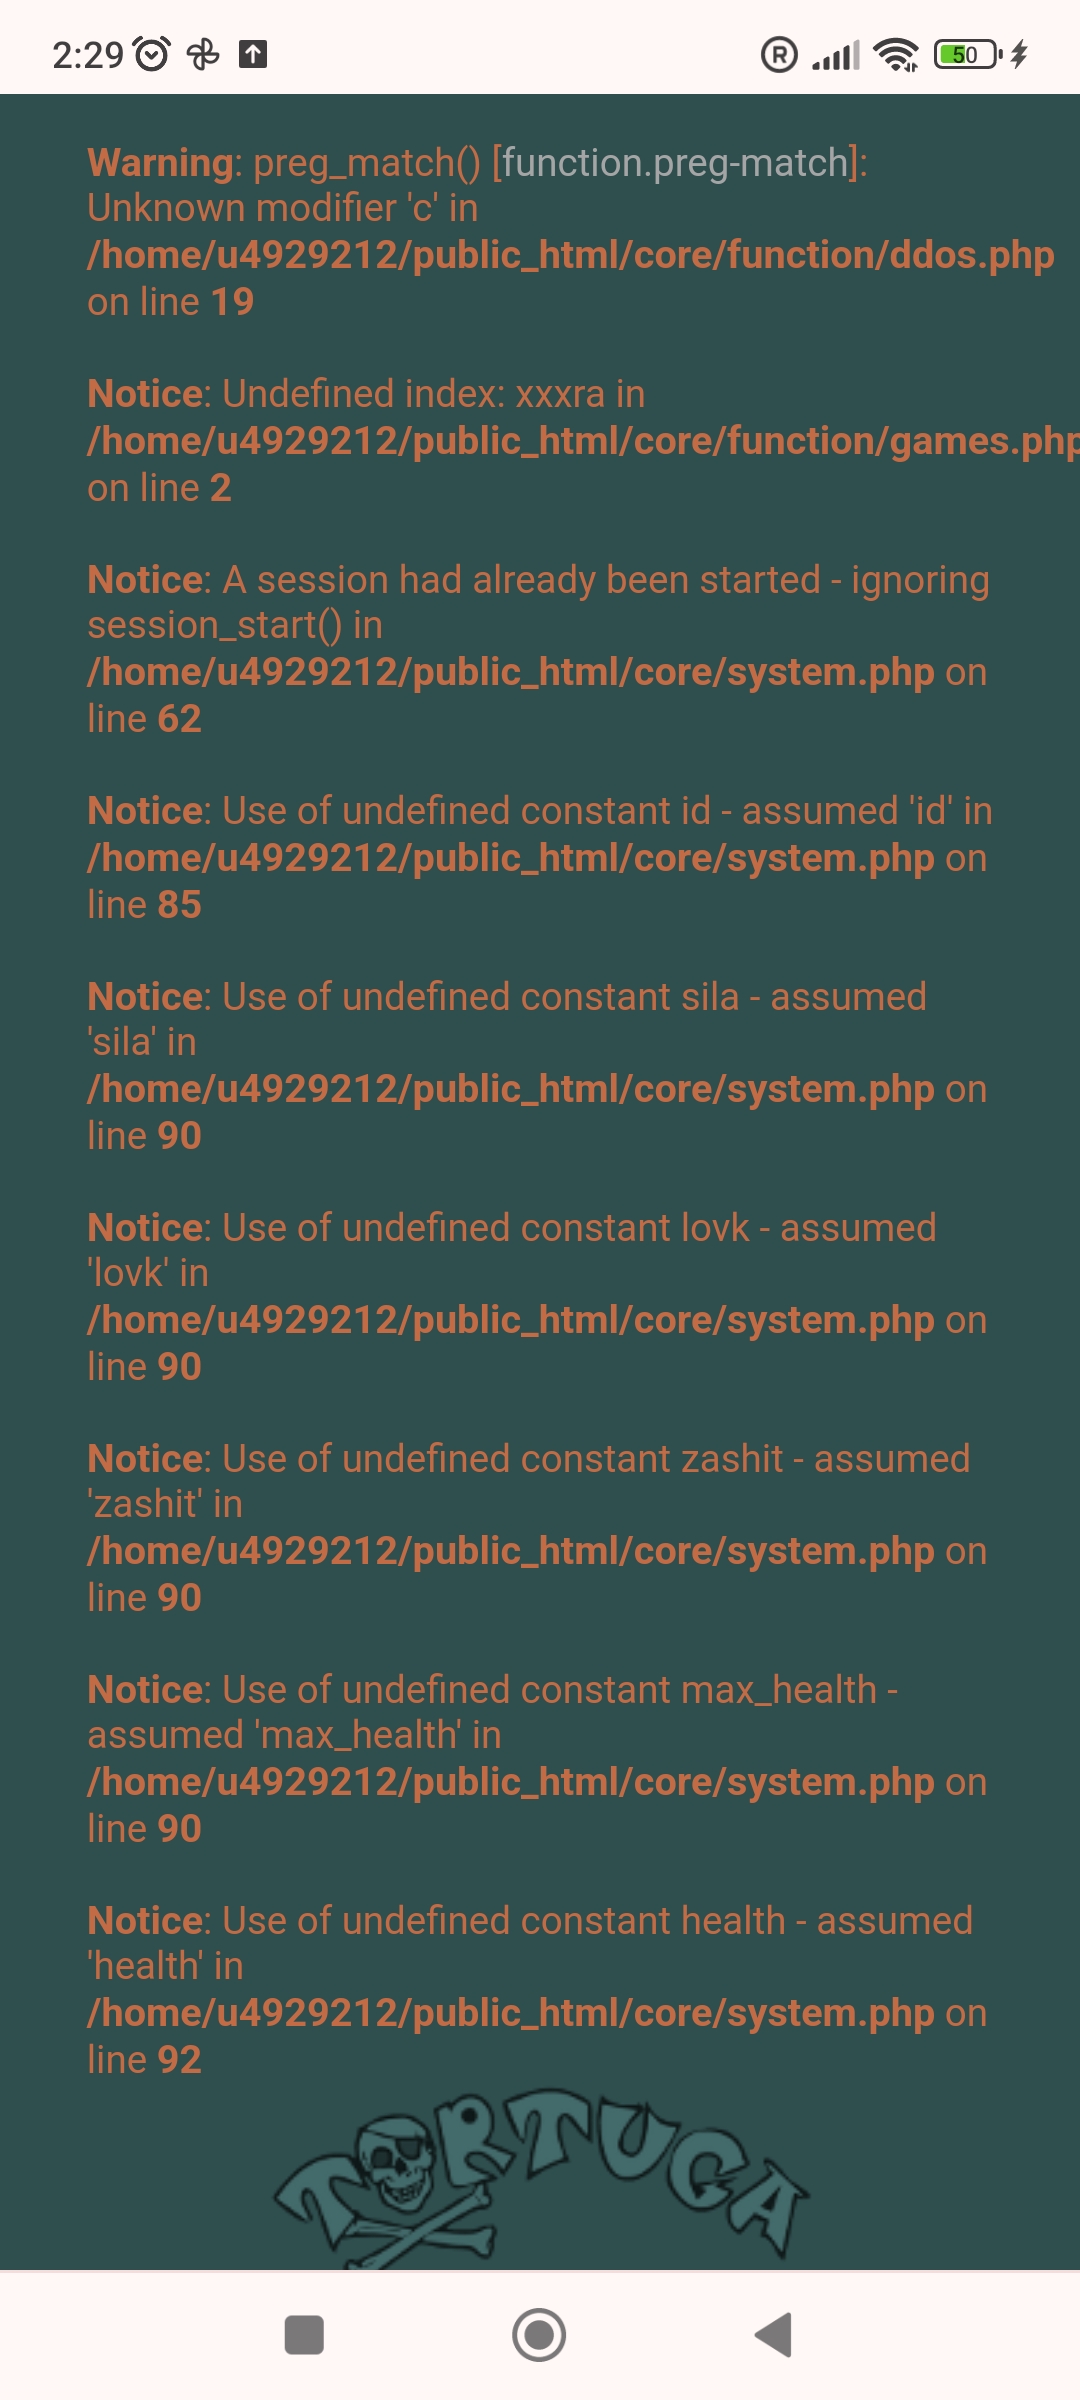Tap the cellular signal bars icon
Viewport: 1080px width, 2400px height.
click(x=836, y=55)
